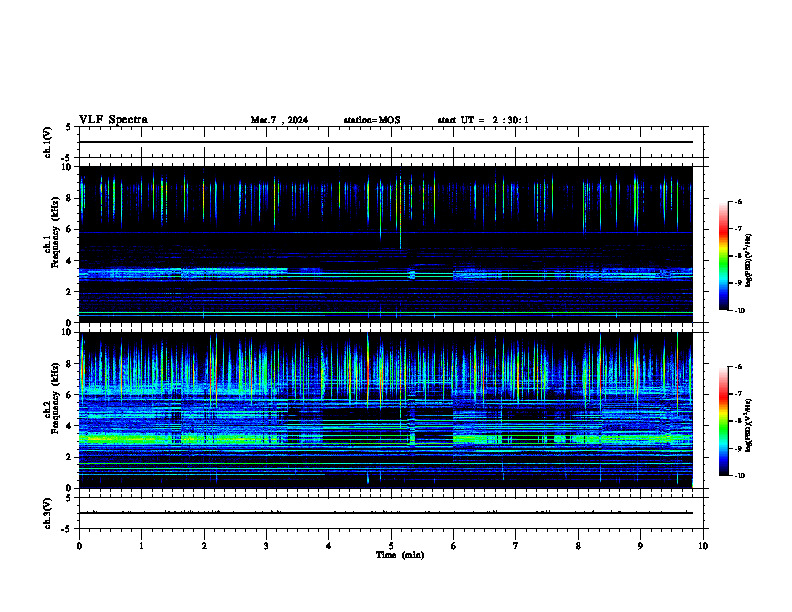Click time axis tick label "5"
Screen dimensions: 792x612
[x=391, y=546]
